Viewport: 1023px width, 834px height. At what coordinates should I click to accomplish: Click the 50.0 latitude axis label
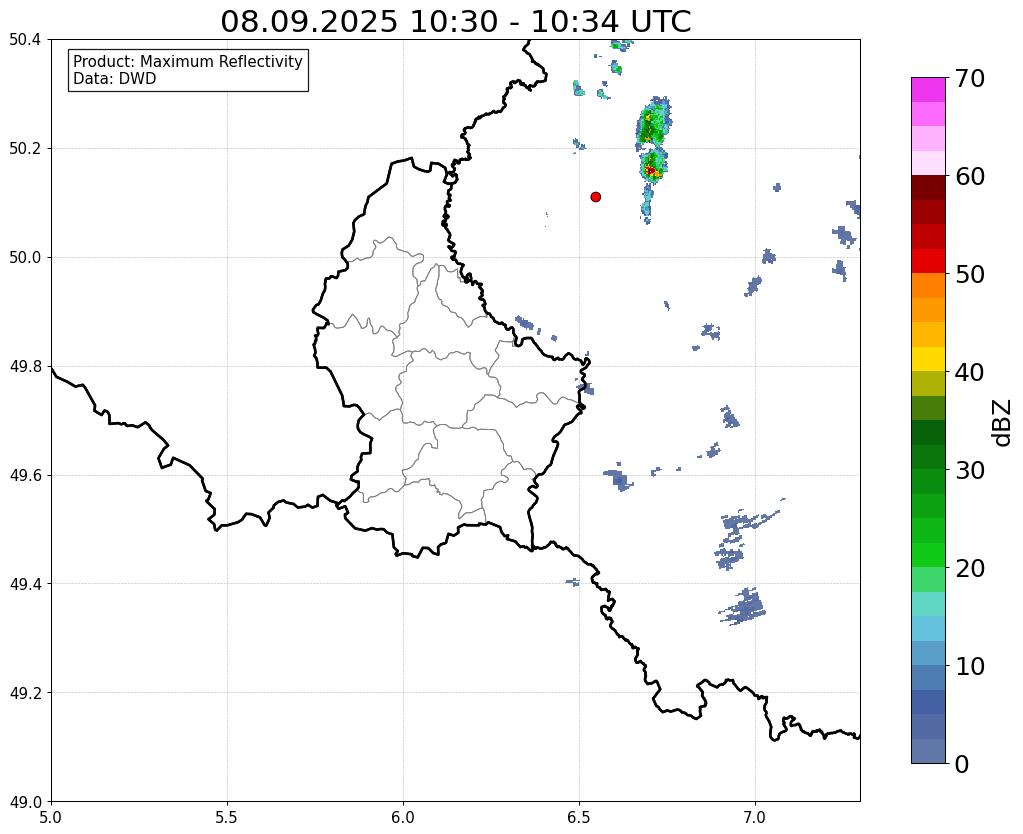tap(25, 257)
